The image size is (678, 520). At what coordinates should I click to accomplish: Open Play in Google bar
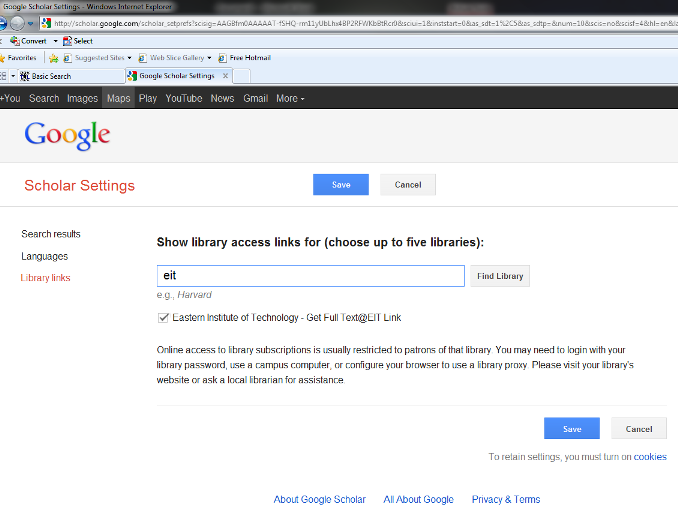point(148,99)
